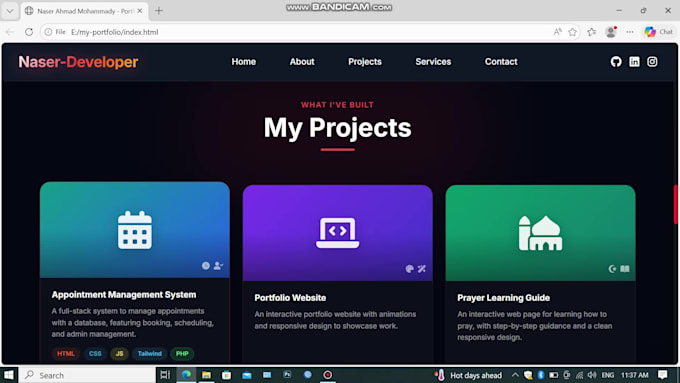This screenshot has width=680, height=383.
Task: Open a new browser tab
Action: tap(159, 11)
